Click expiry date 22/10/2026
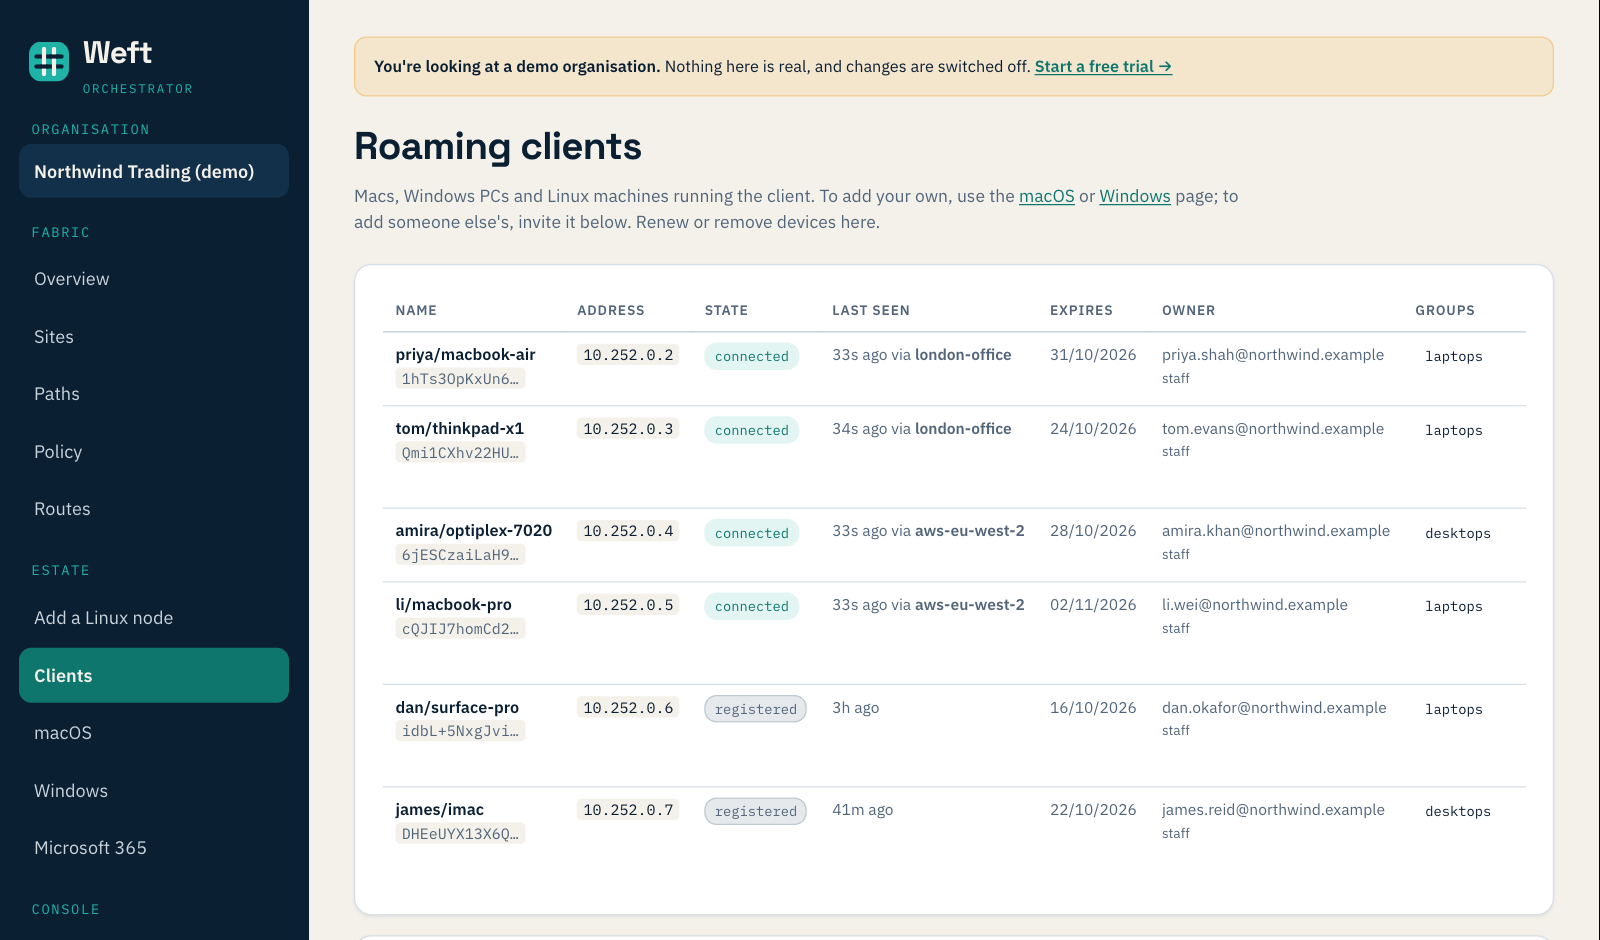The height and width of the screenshot is (940, 1600). [x=1093, y=810]
